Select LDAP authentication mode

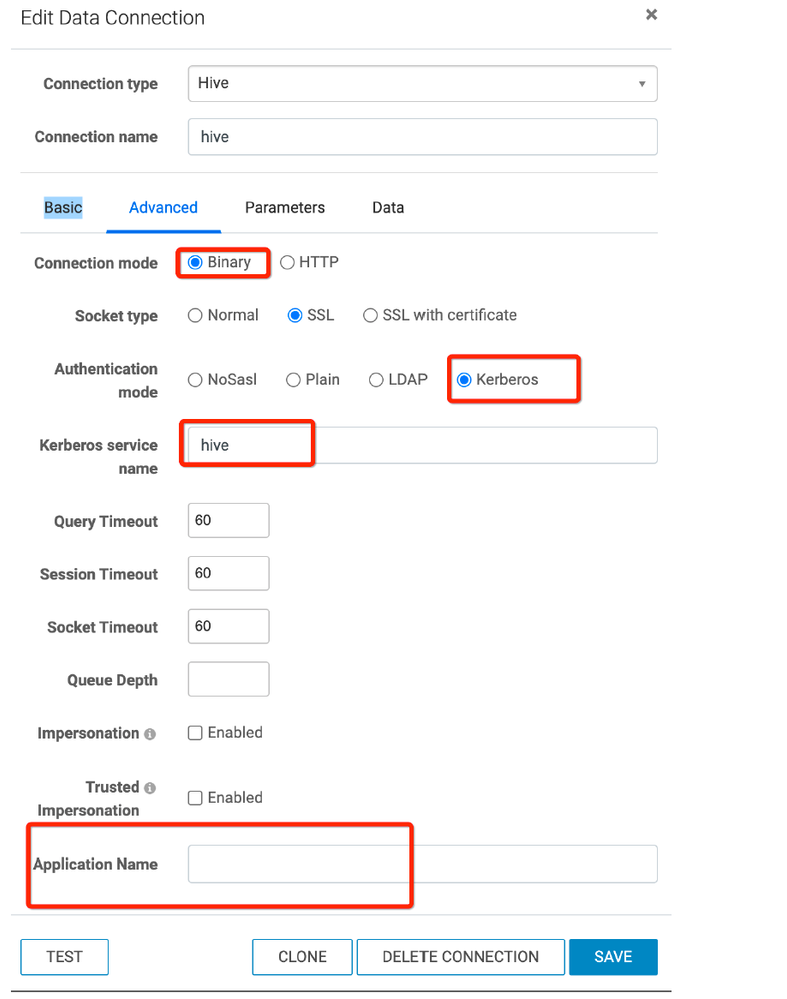click(376, 380)
